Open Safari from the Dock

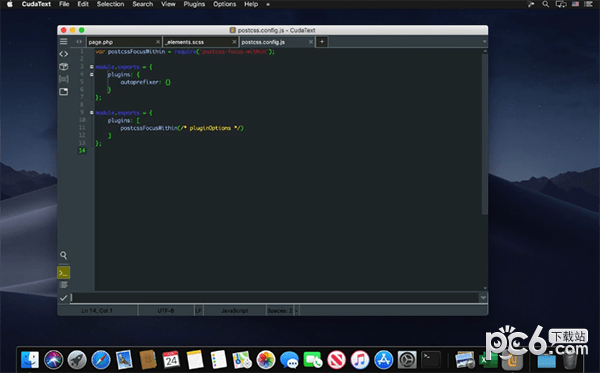coord(101,360)
